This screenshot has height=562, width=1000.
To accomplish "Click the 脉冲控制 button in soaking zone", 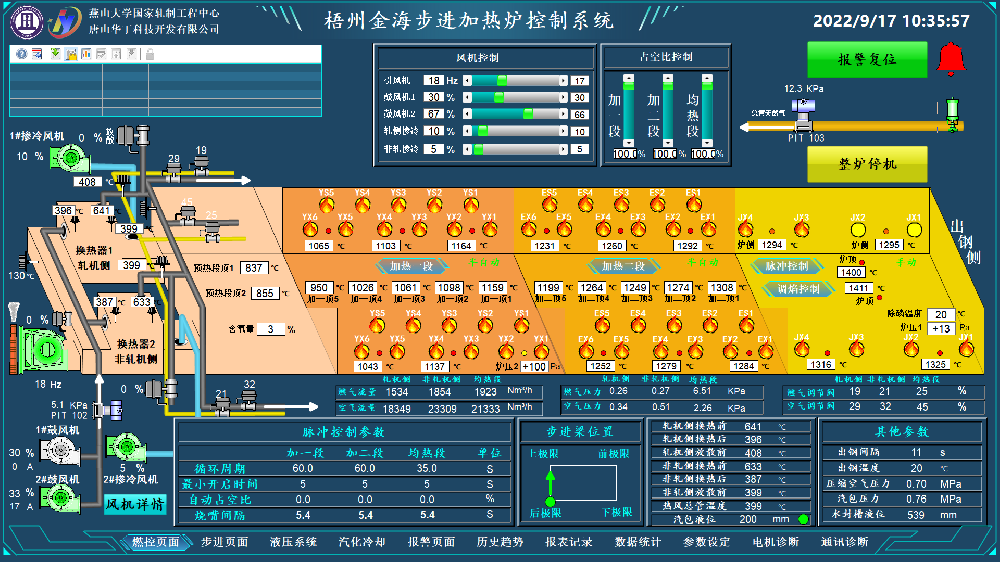I will 785,266.
